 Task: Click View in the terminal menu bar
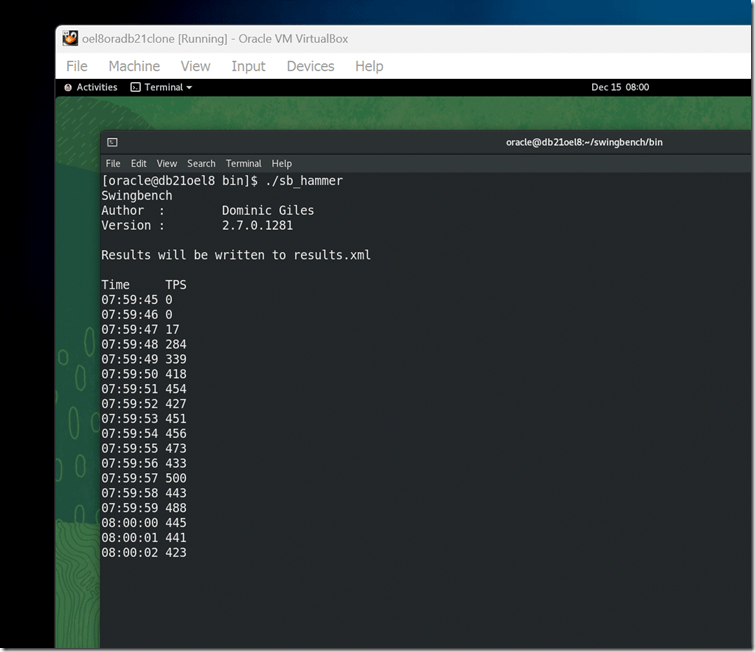(167, 163)
